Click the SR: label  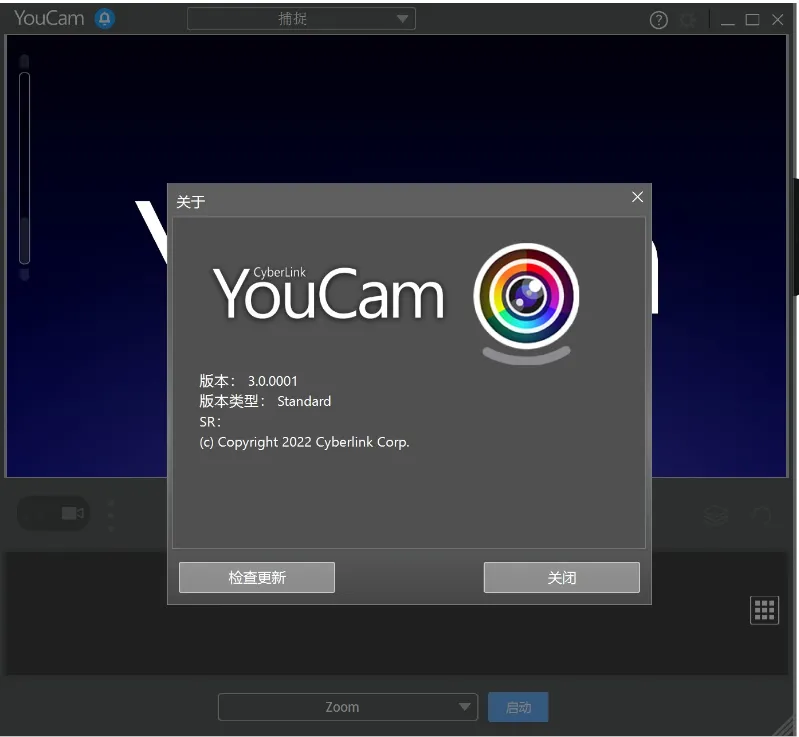(210, 422)
